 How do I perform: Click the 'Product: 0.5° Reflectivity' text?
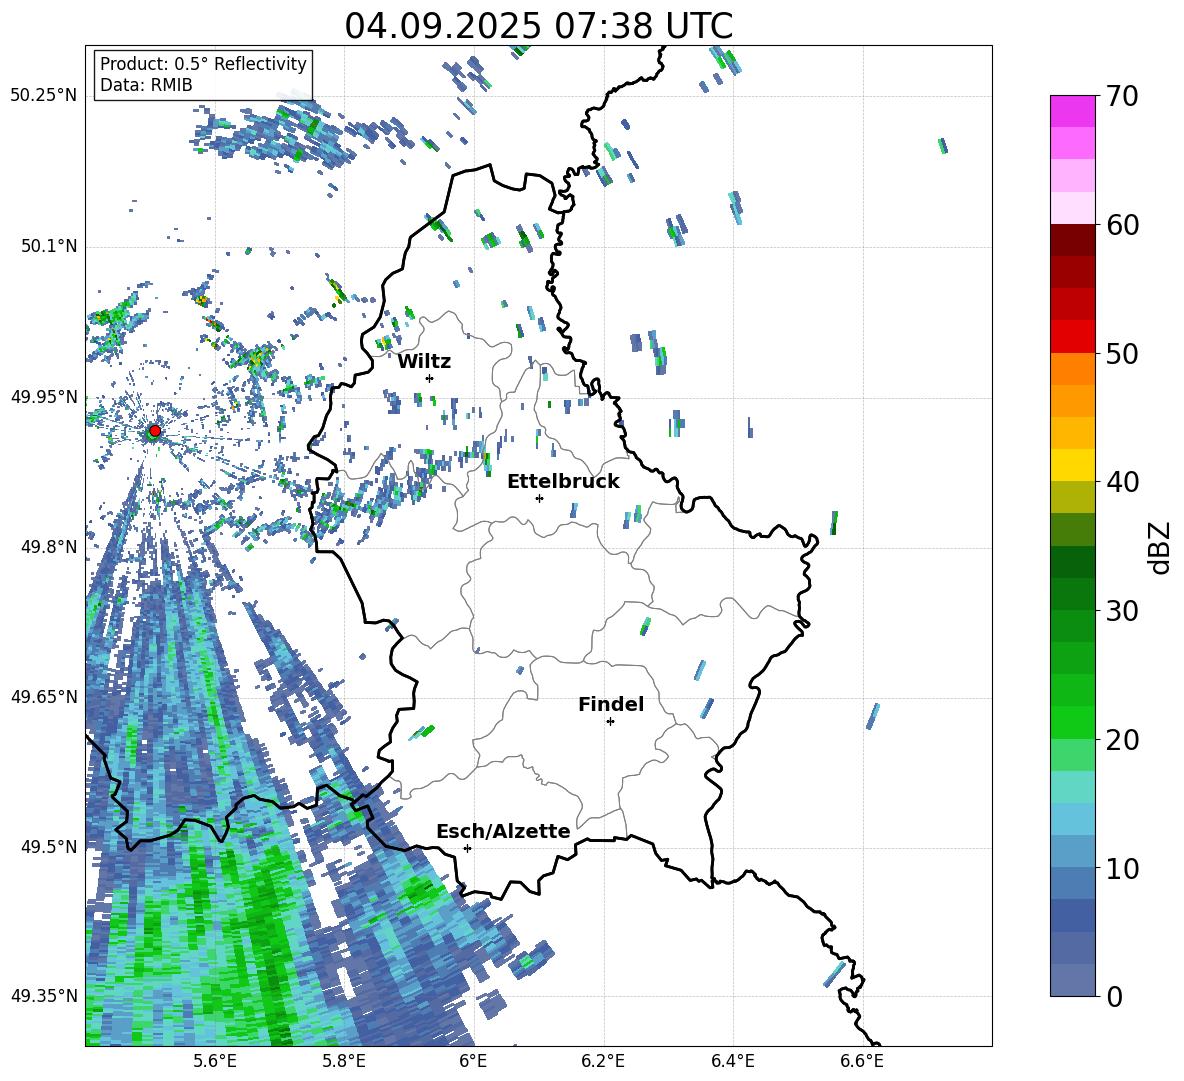(203, 64)
